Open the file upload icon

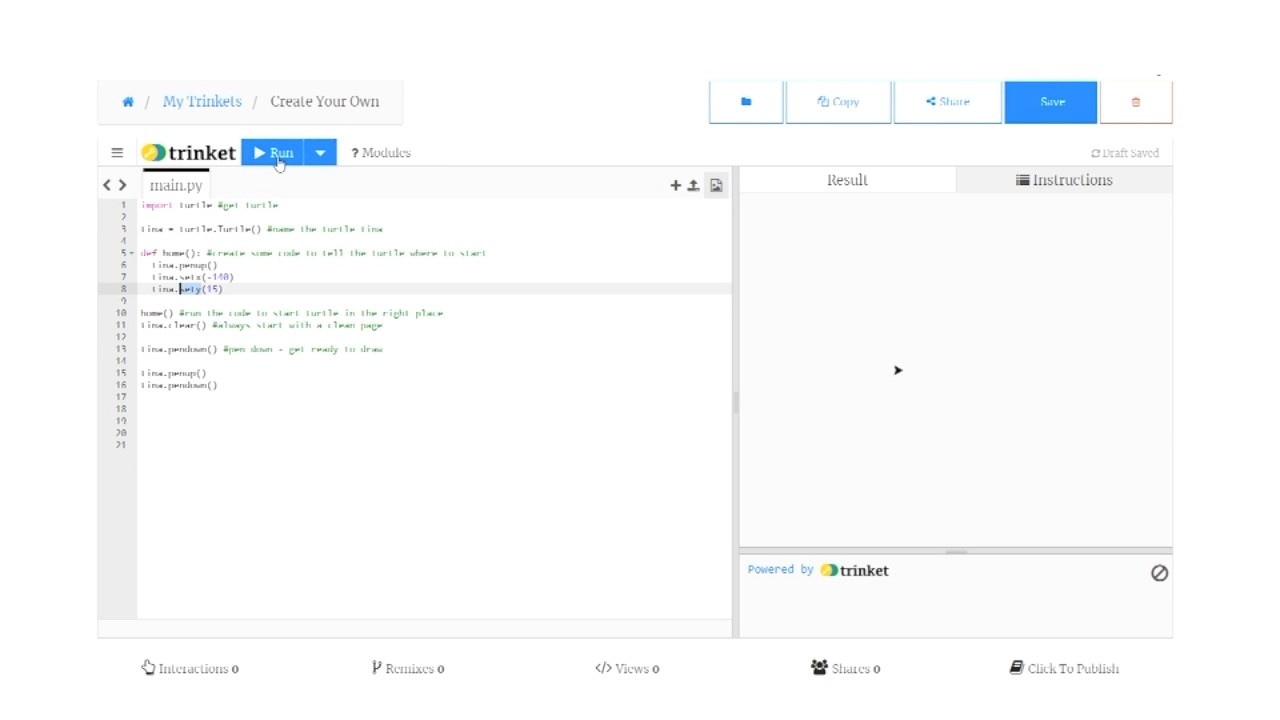tap(694, 185)
